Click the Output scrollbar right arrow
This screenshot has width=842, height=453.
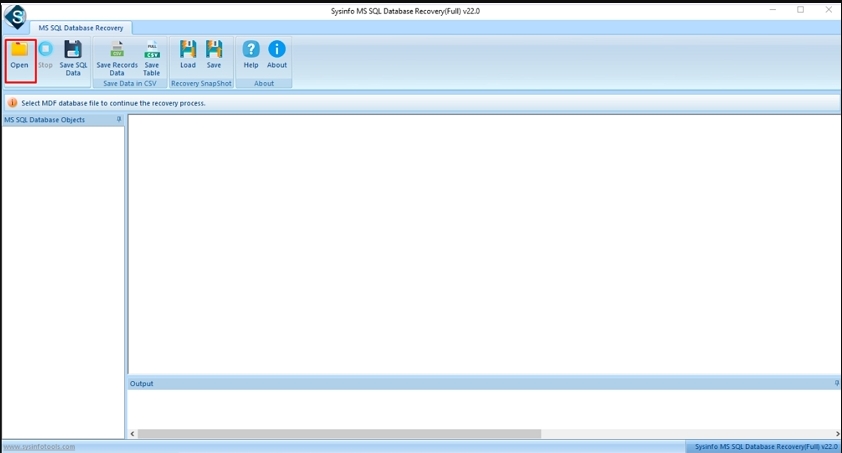pyautogui.click(x=837, y=434)
